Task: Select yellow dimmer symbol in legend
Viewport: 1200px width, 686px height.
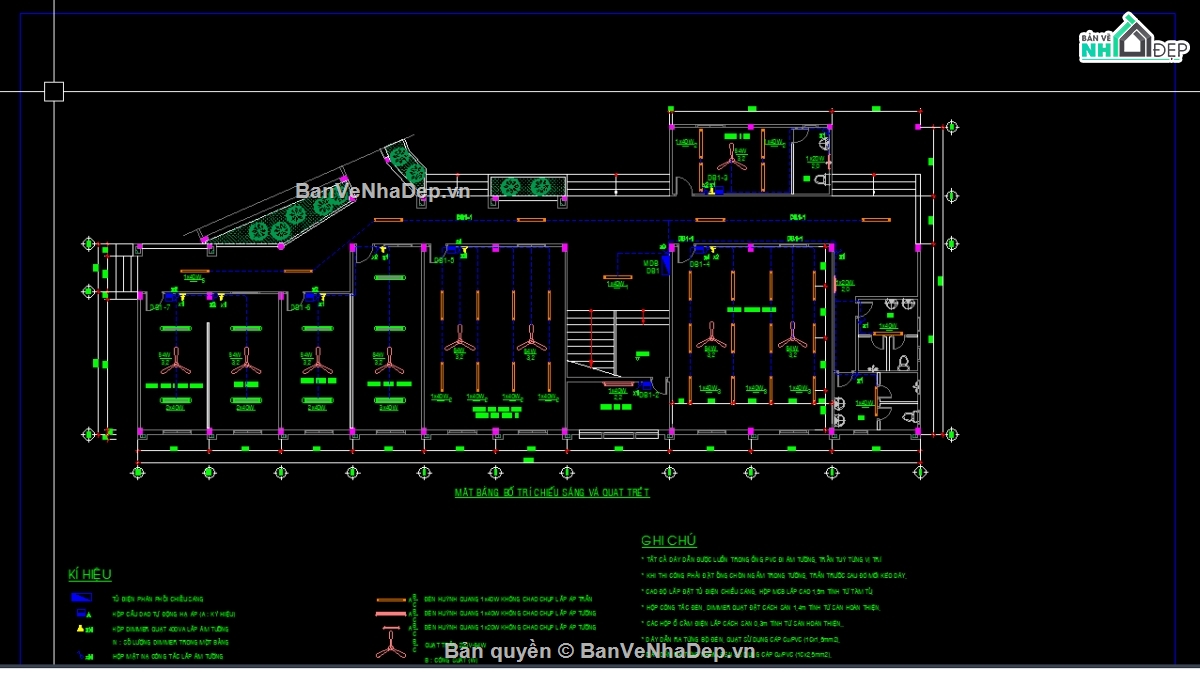Action: [x=80, y=629]
